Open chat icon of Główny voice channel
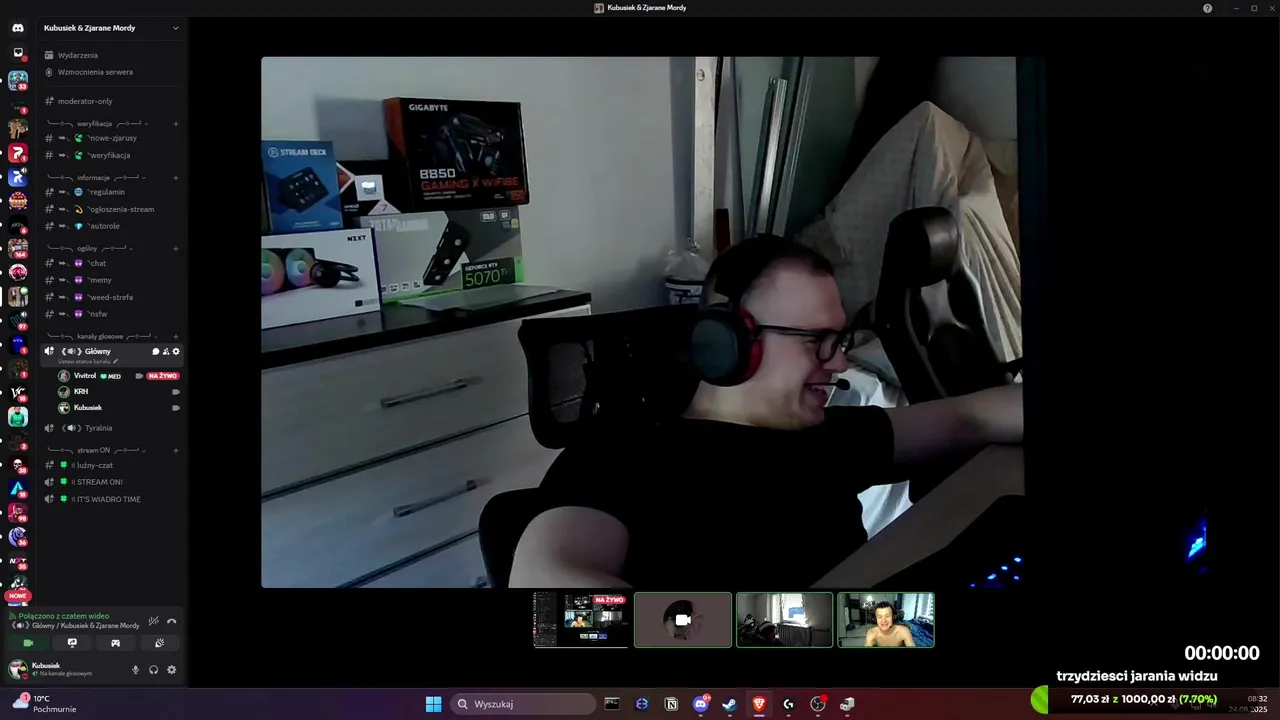 pos(155,351)
